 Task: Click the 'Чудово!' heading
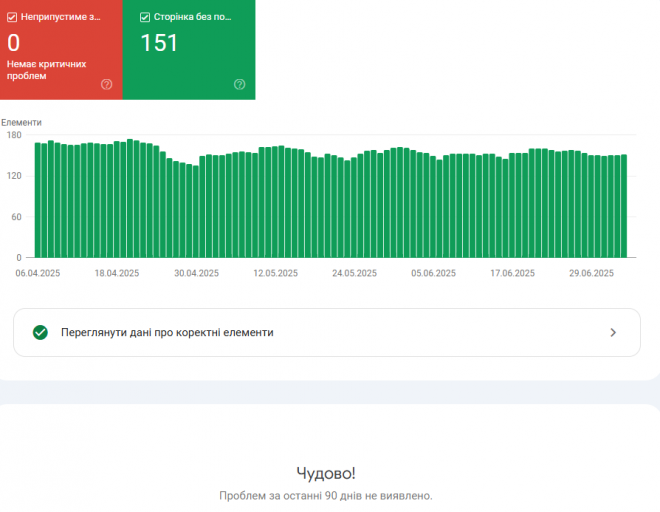(x=326, y=473)
